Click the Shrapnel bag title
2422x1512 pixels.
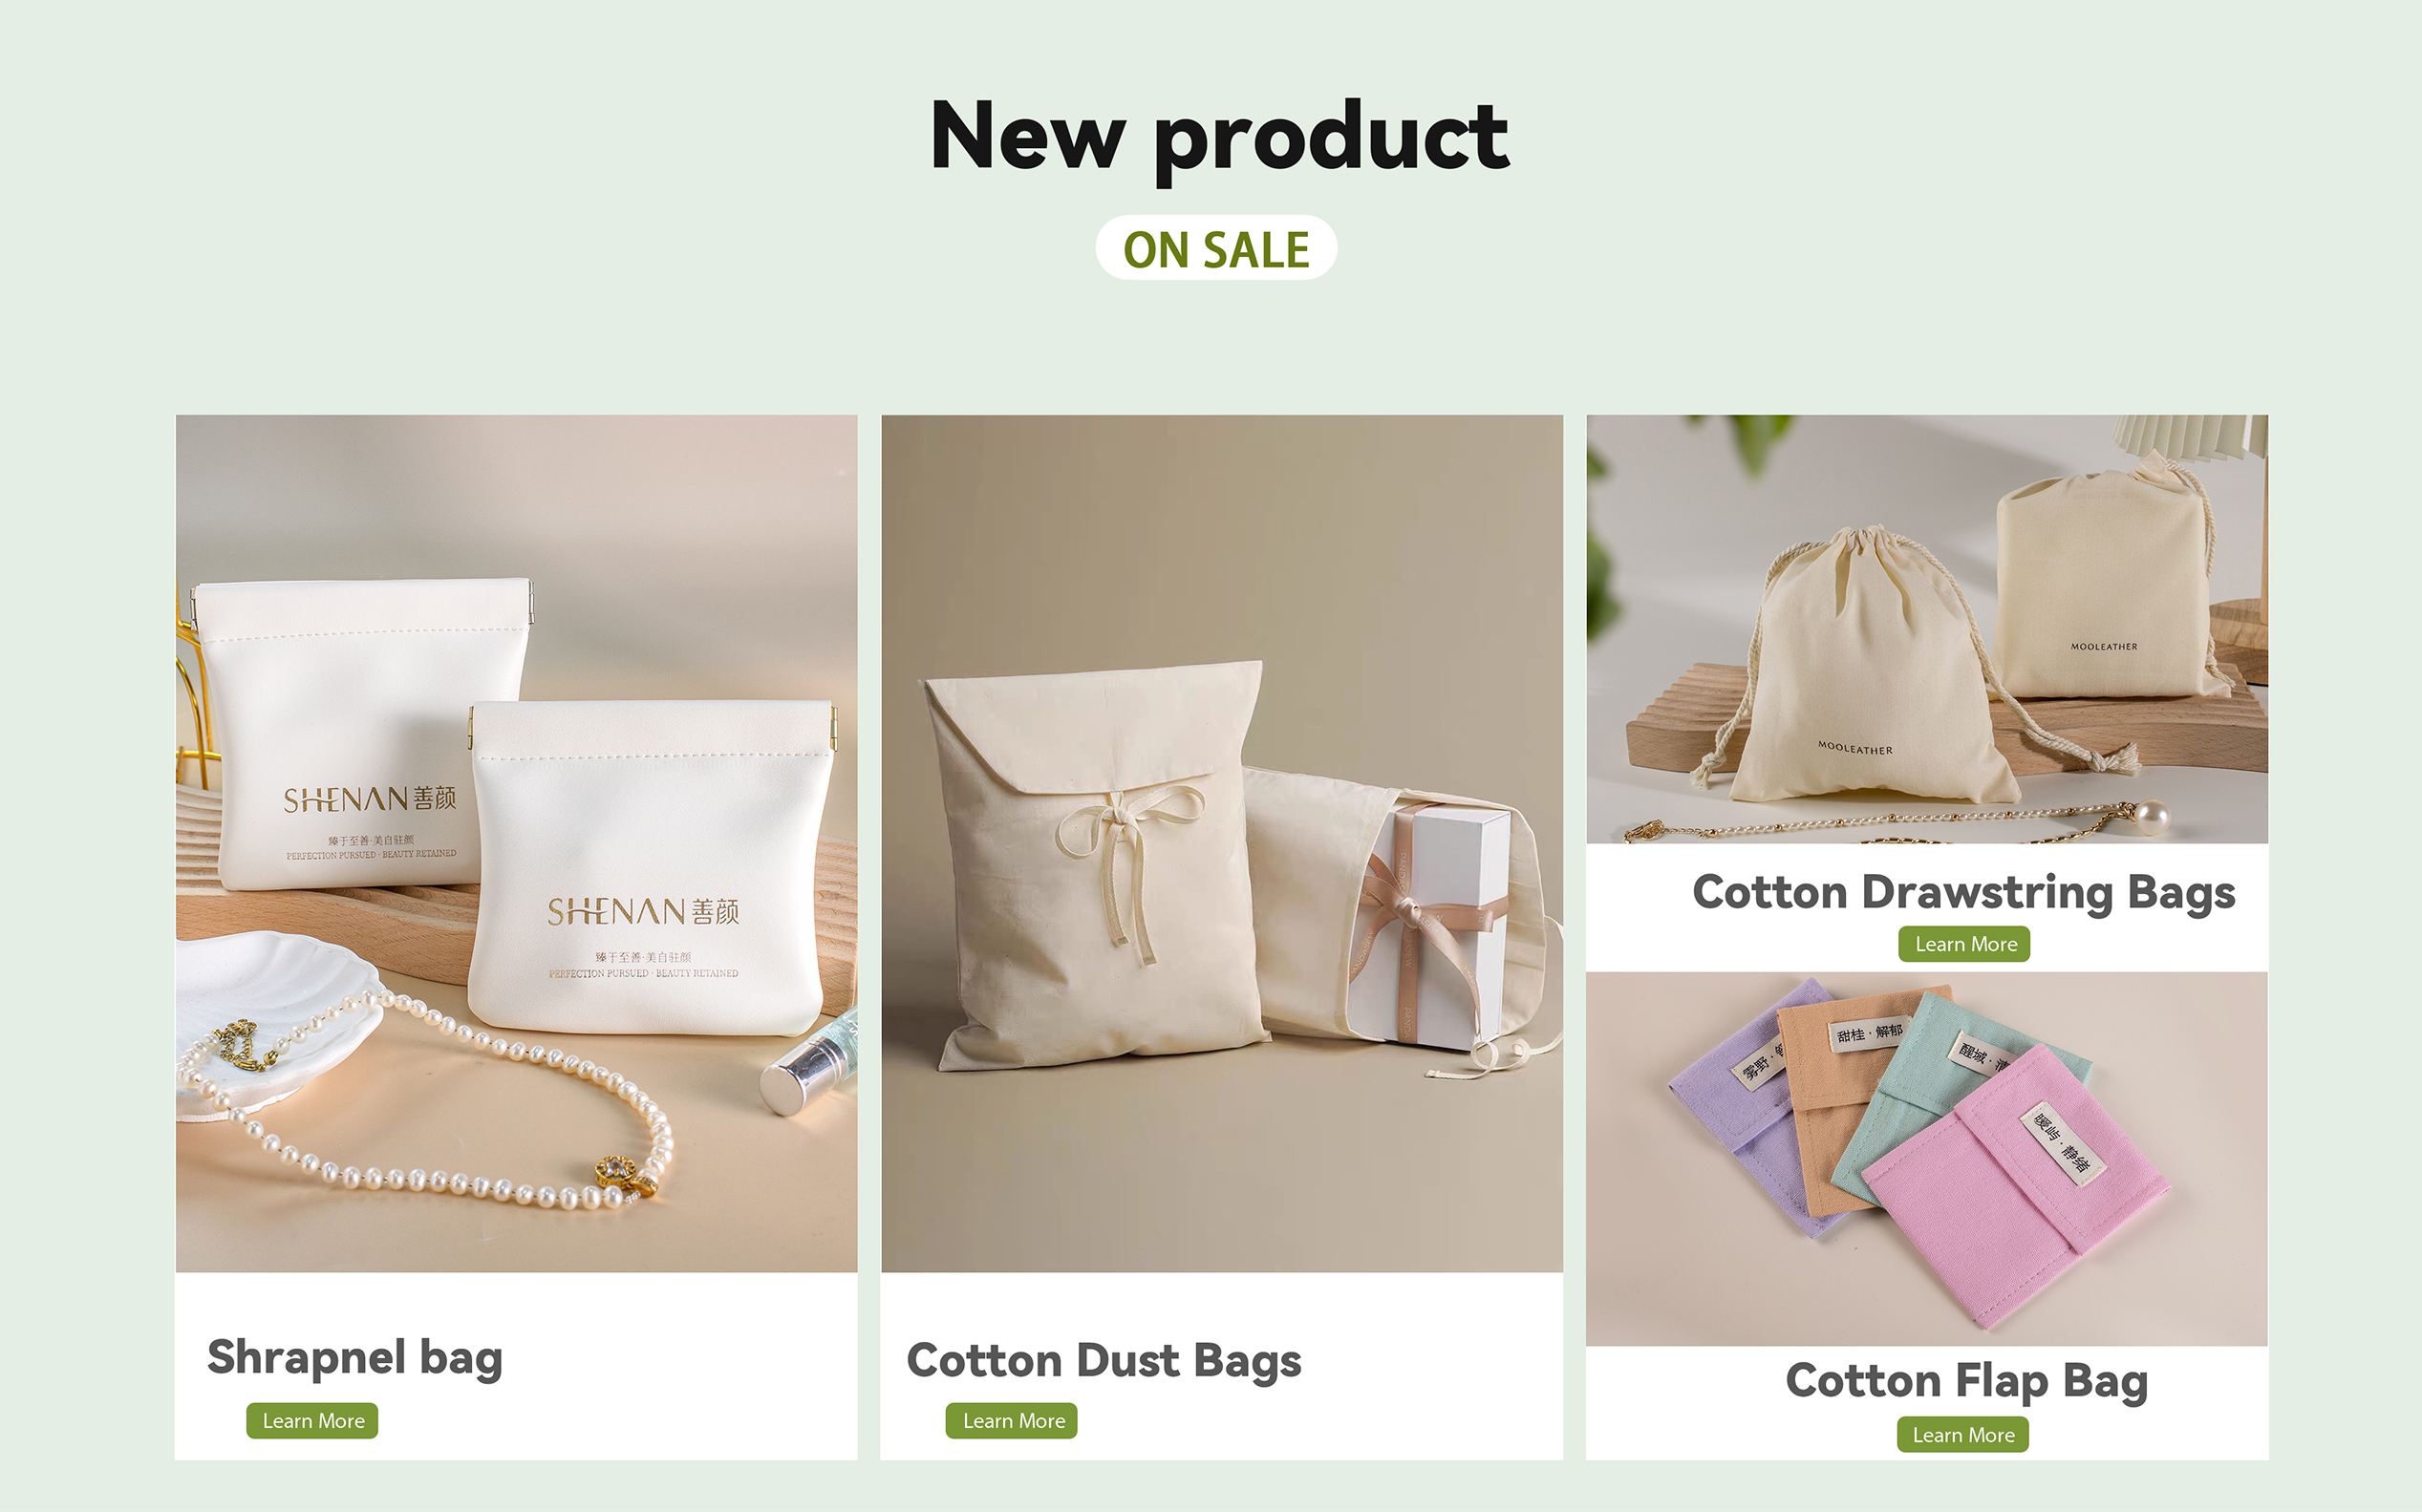point(355,1358)
